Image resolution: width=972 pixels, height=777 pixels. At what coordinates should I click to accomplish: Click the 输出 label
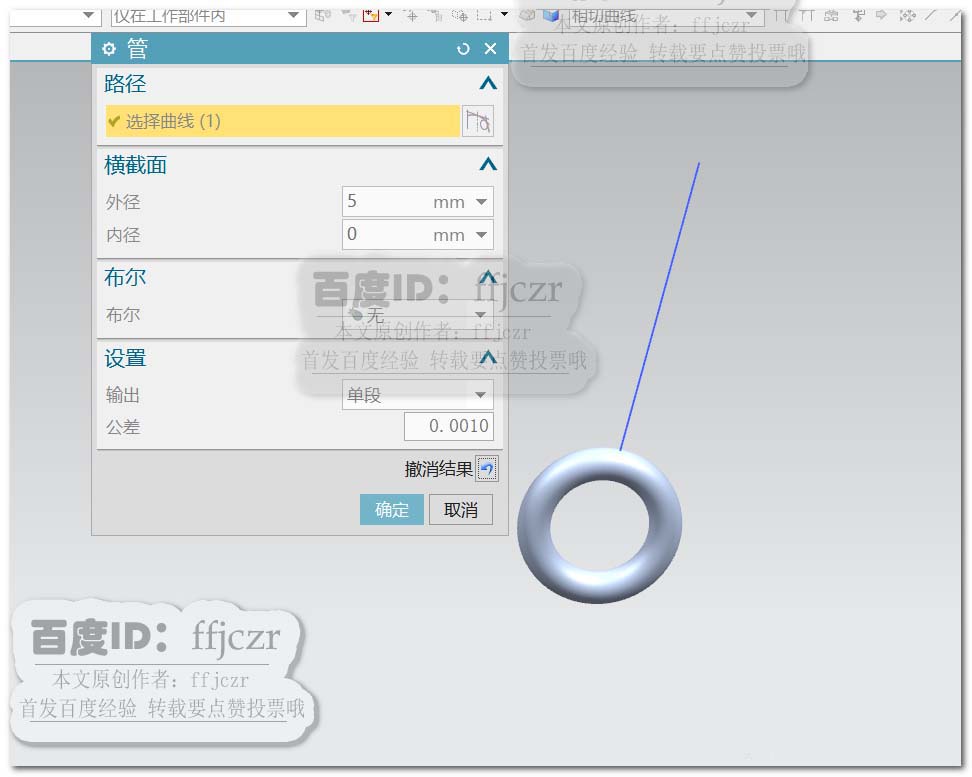coord(123,394)
